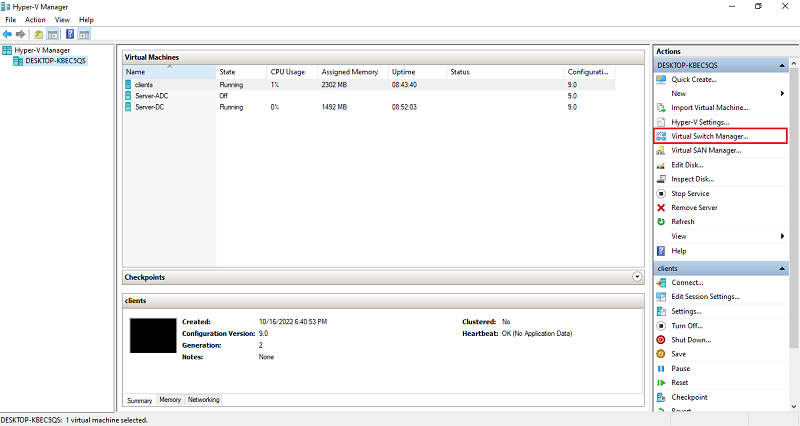Click the Edit Disk icon
This screenshot has height=426, width=800.
[x=661, y=165]
